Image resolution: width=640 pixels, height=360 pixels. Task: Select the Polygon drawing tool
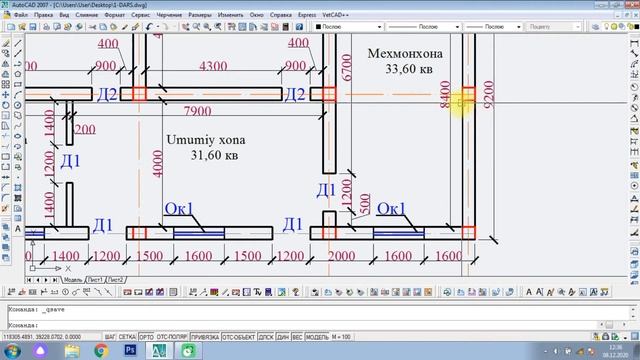click(x=18, y=74)
